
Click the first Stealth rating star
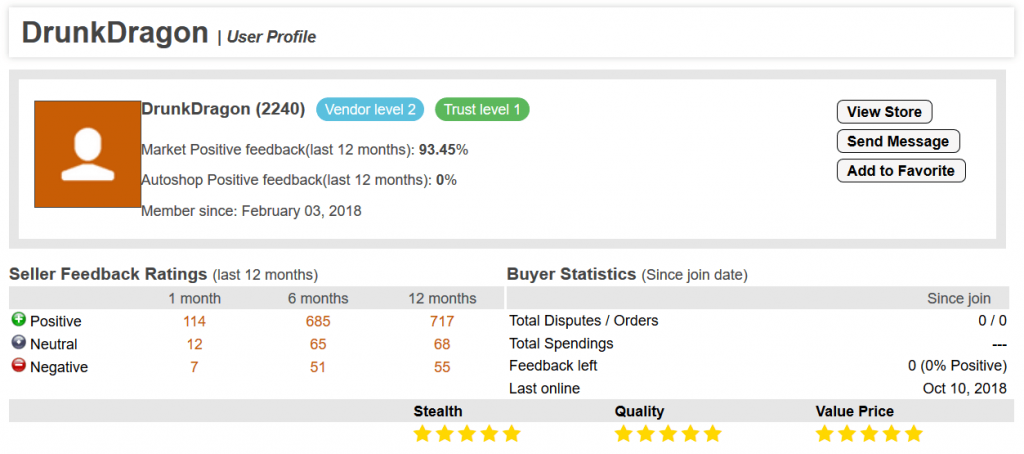423,434
